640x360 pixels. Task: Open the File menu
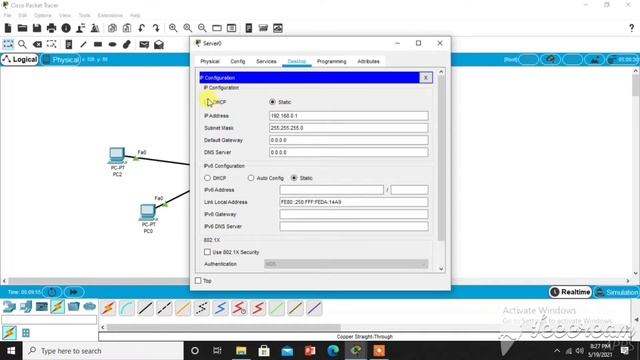[x=7, y=15]
